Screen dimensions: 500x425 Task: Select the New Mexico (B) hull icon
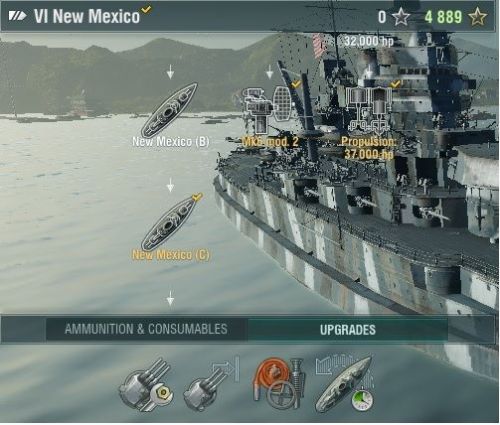[x=169, y=110]
